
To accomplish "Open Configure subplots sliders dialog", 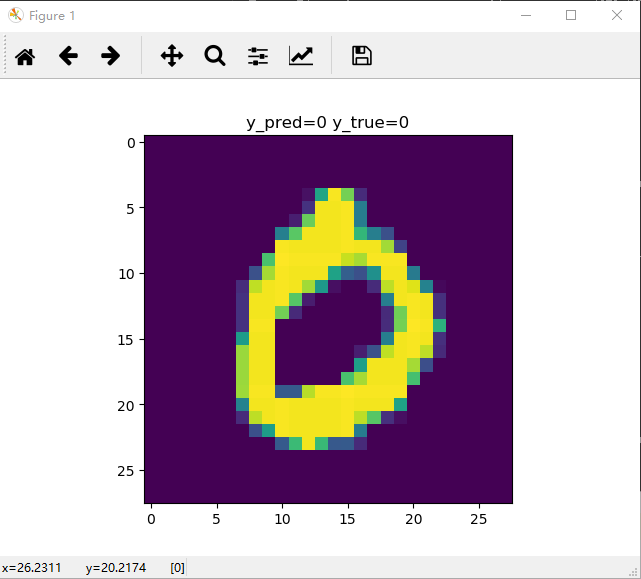I will click(258, 56).
